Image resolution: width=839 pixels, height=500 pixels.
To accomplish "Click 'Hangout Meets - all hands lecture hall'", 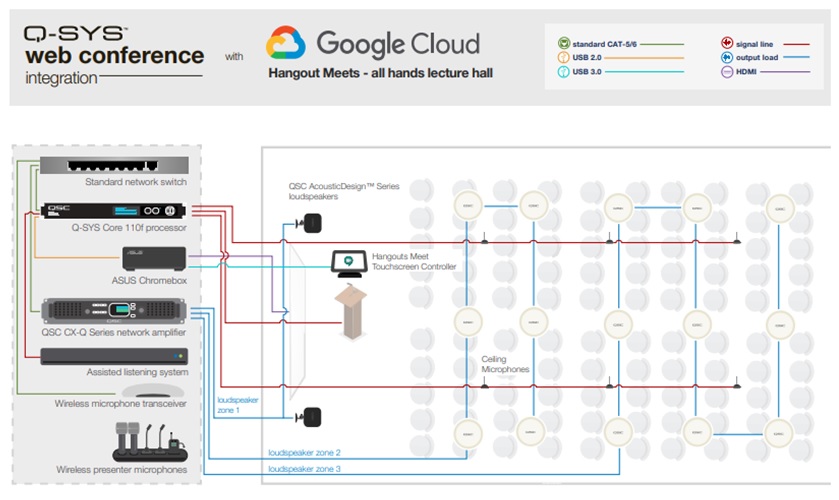I will point(380,73).
